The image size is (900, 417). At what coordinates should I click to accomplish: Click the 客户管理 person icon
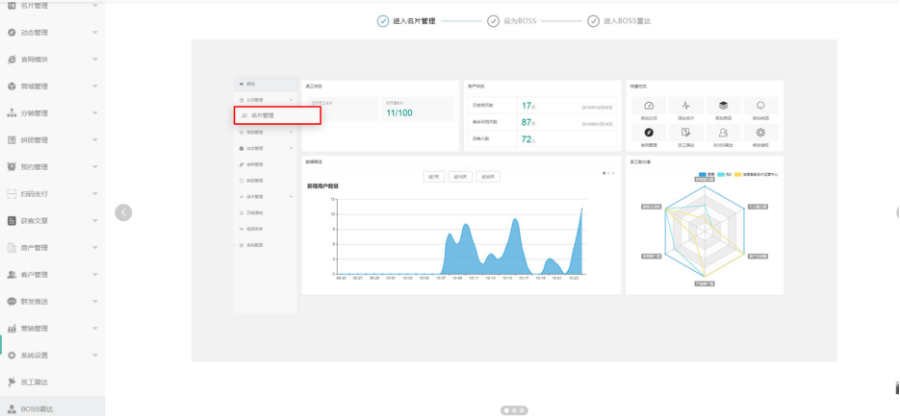[x=12, y=275]
